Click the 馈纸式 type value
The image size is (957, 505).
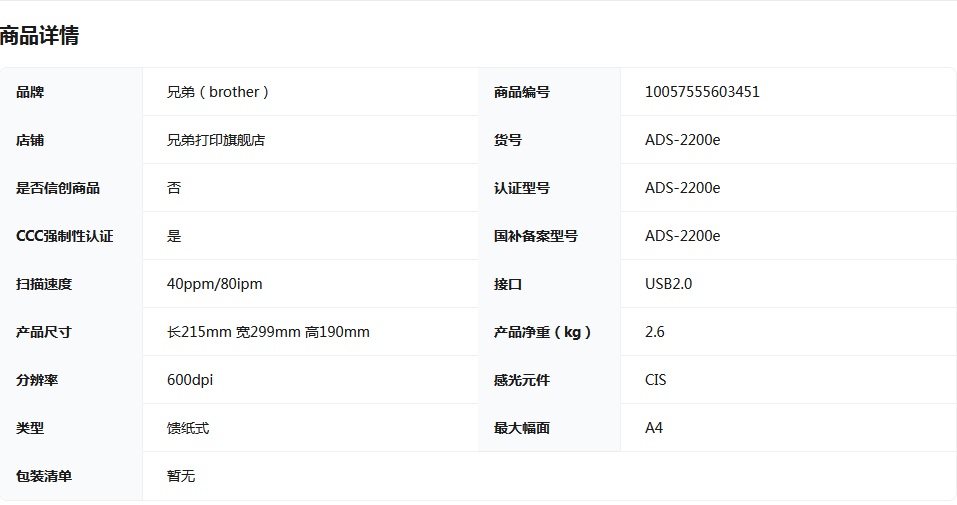point(188,429)
